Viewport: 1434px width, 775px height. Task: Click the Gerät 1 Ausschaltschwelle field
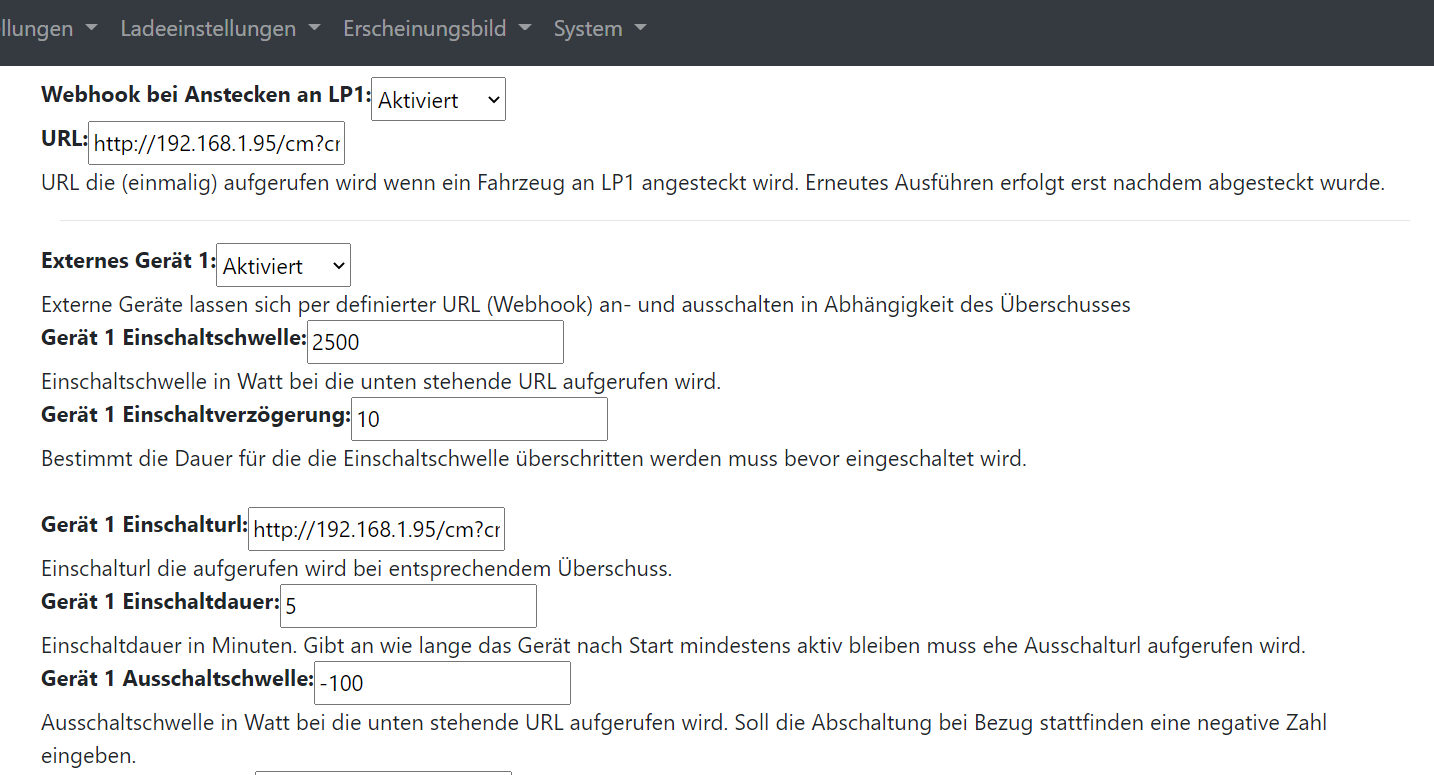(x=442, y=683)
